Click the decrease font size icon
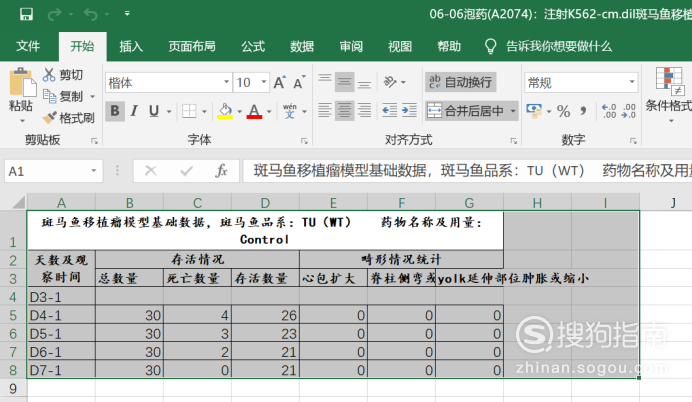 (300, 82)
